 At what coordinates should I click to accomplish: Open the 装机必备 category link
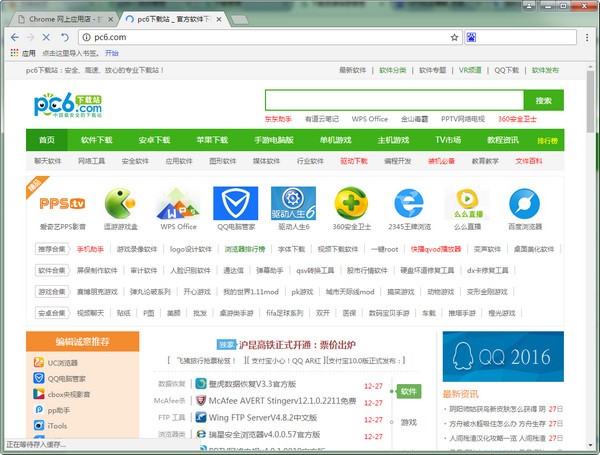point(441,161)
